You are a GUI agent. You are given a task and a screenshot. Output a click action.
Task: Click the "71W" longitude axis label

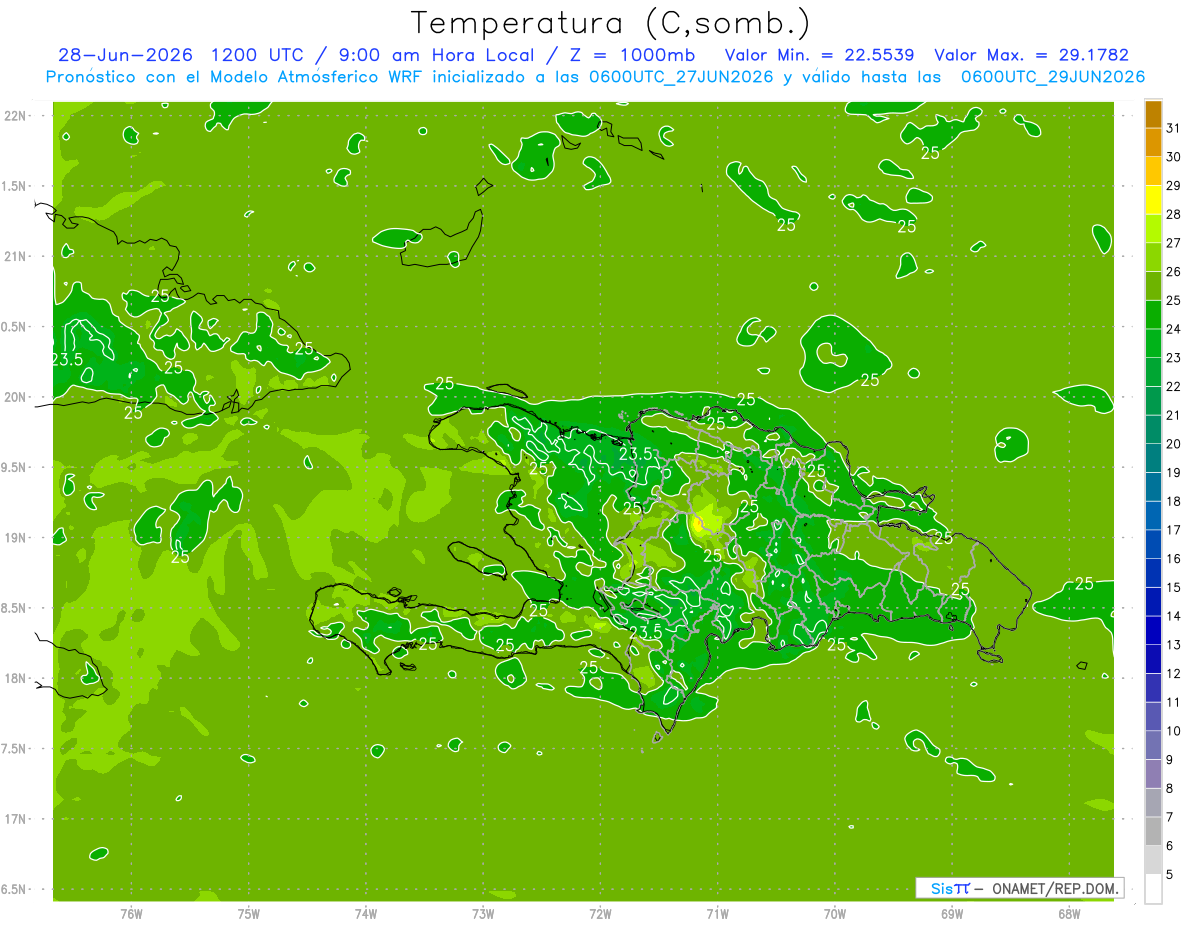[717, 914]
